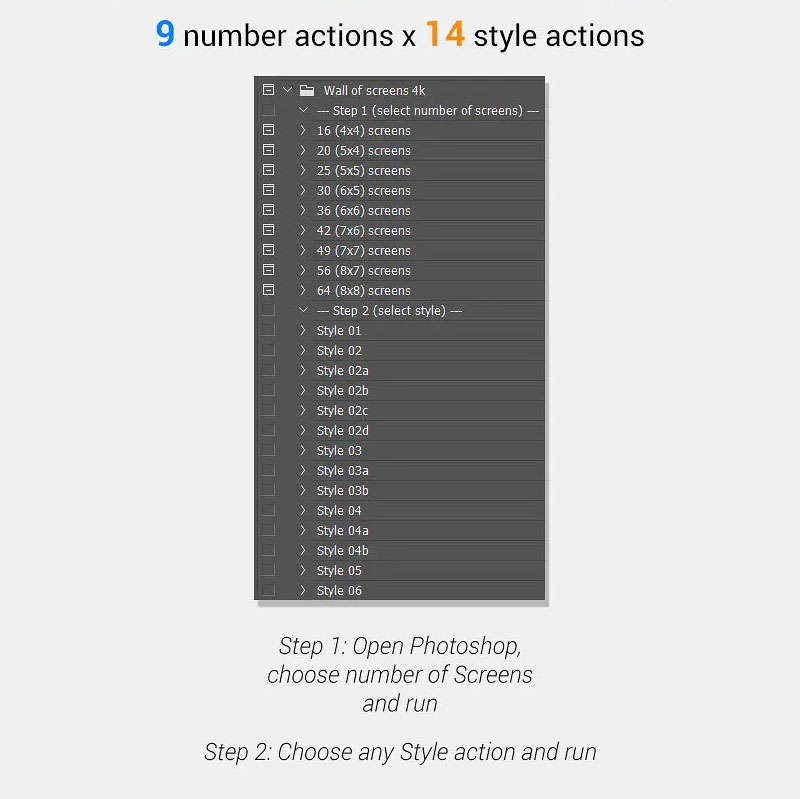Toggle dialog icon for 20 (5x4) screens

[268, 150]
